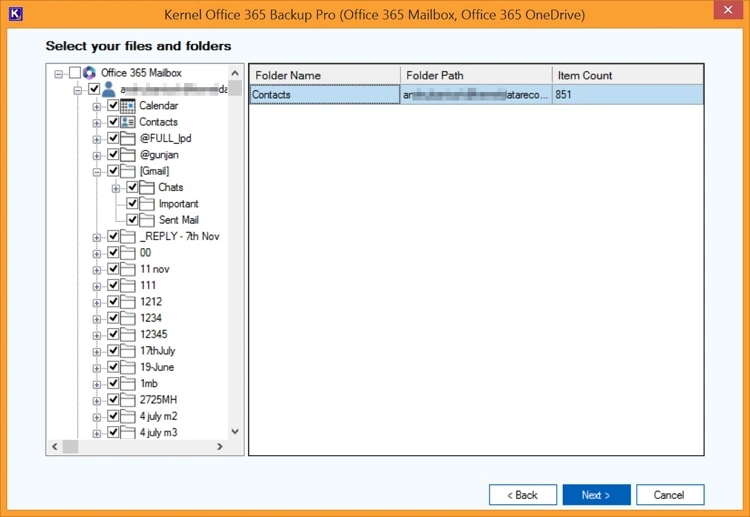
Task: Click the _REPLY - 7th Nov folder icon
Action: tap(128, 236)
